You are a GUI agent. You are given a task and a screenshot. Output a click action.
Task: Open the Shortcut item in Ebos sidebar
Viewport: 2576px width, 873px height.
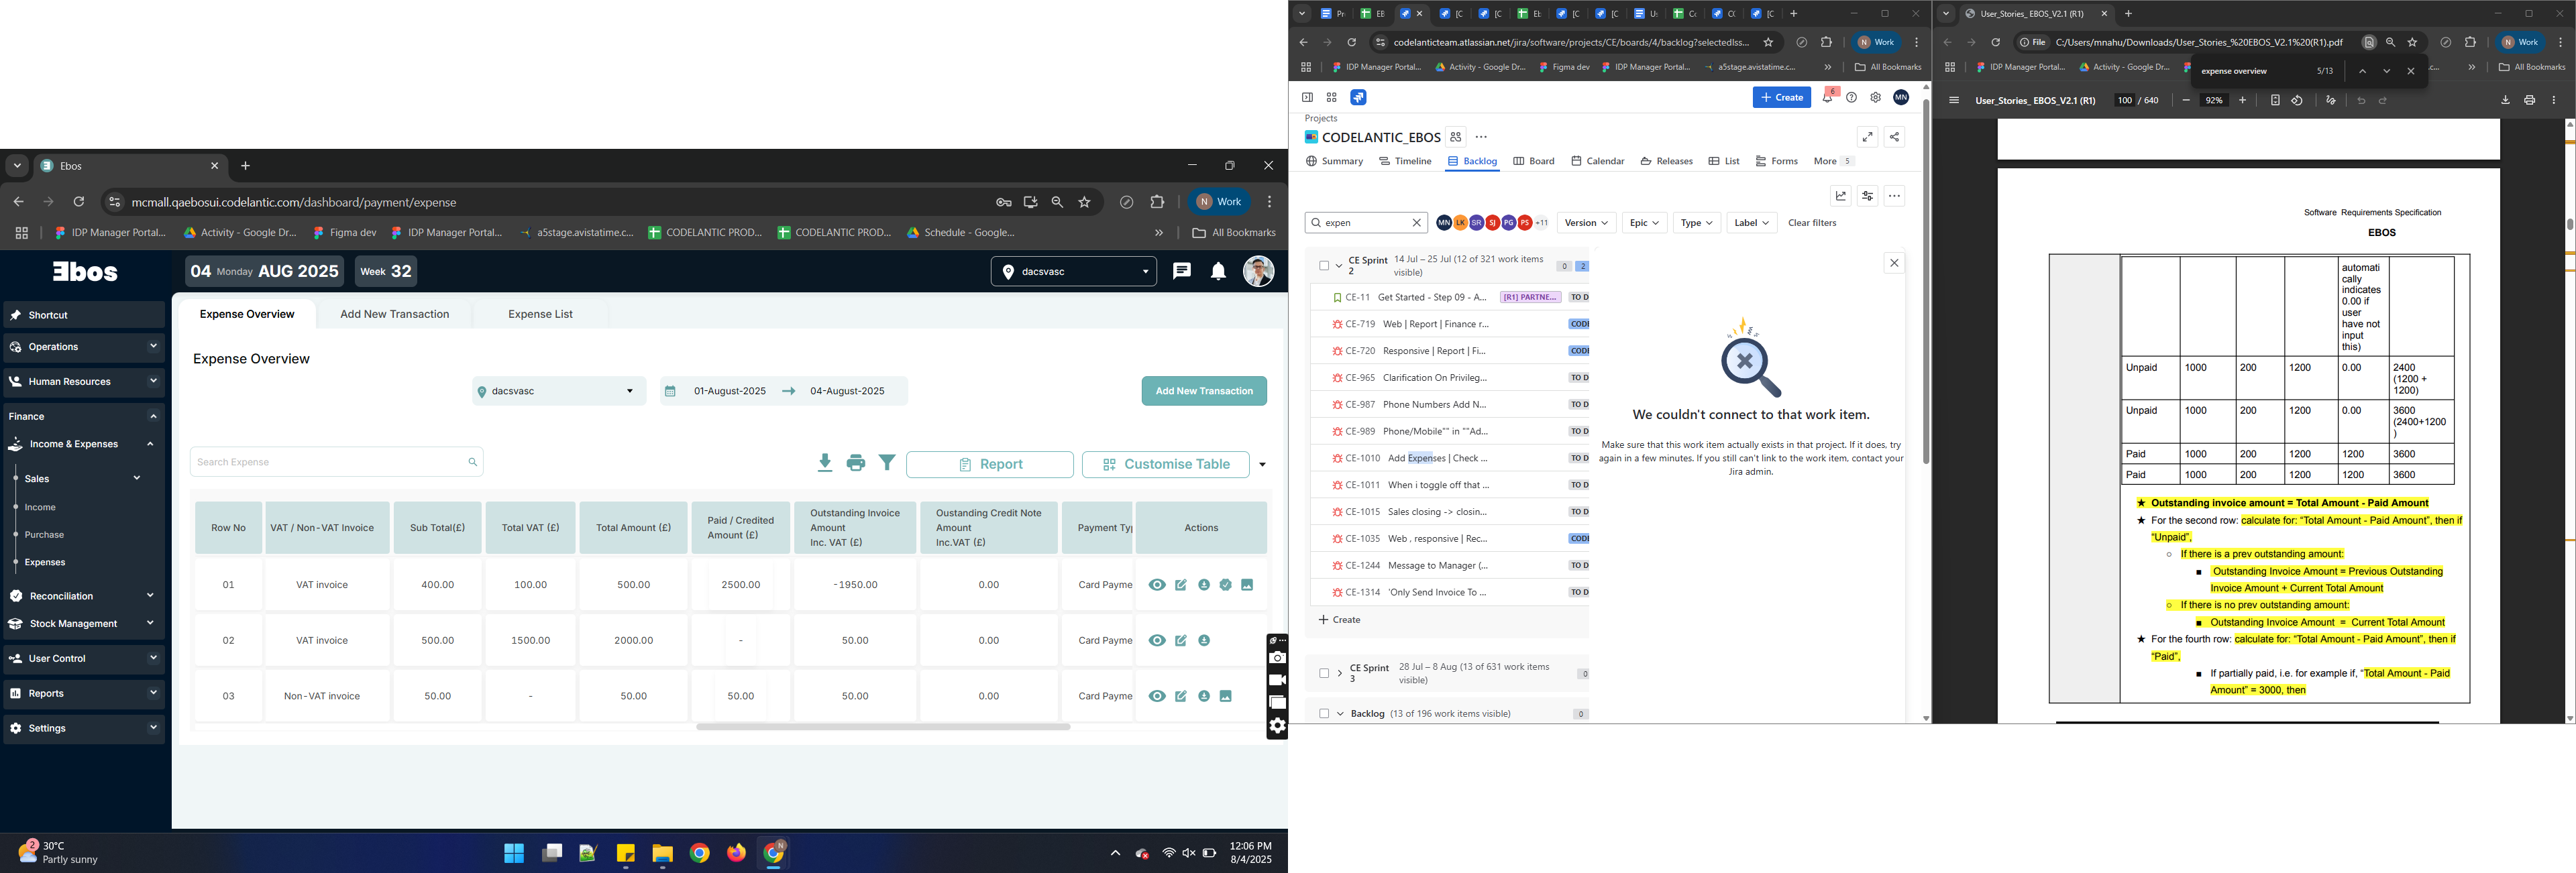click(84, 315)
